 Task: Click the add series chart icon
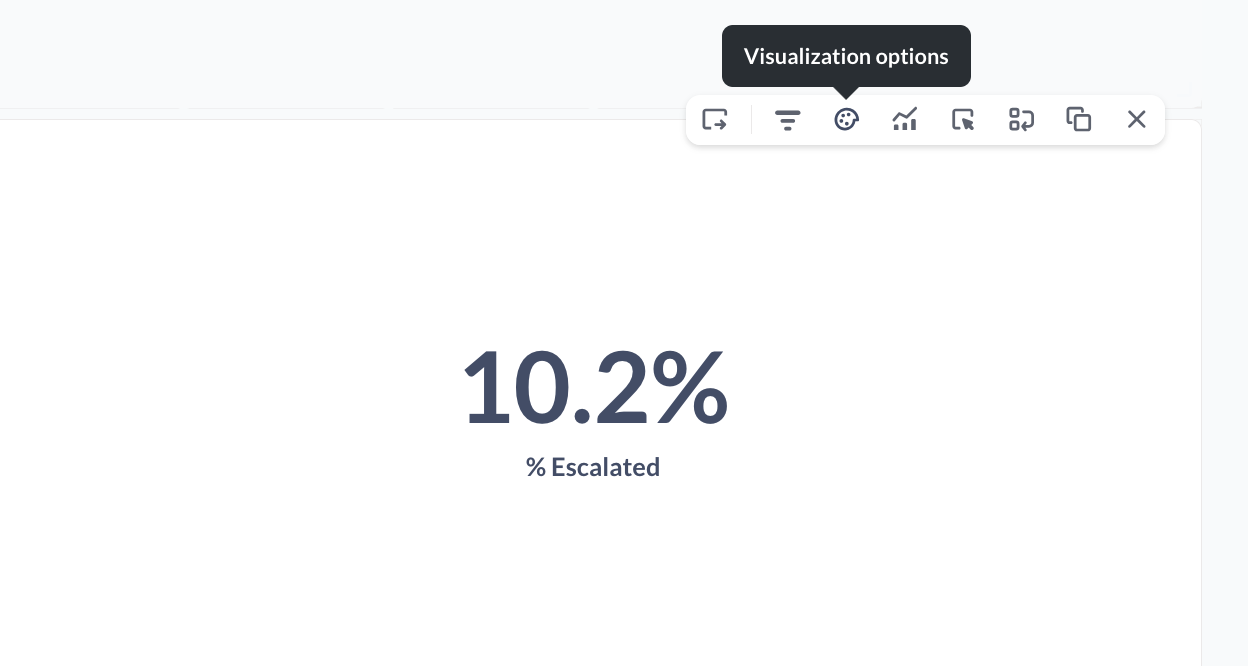coord(904,120)
